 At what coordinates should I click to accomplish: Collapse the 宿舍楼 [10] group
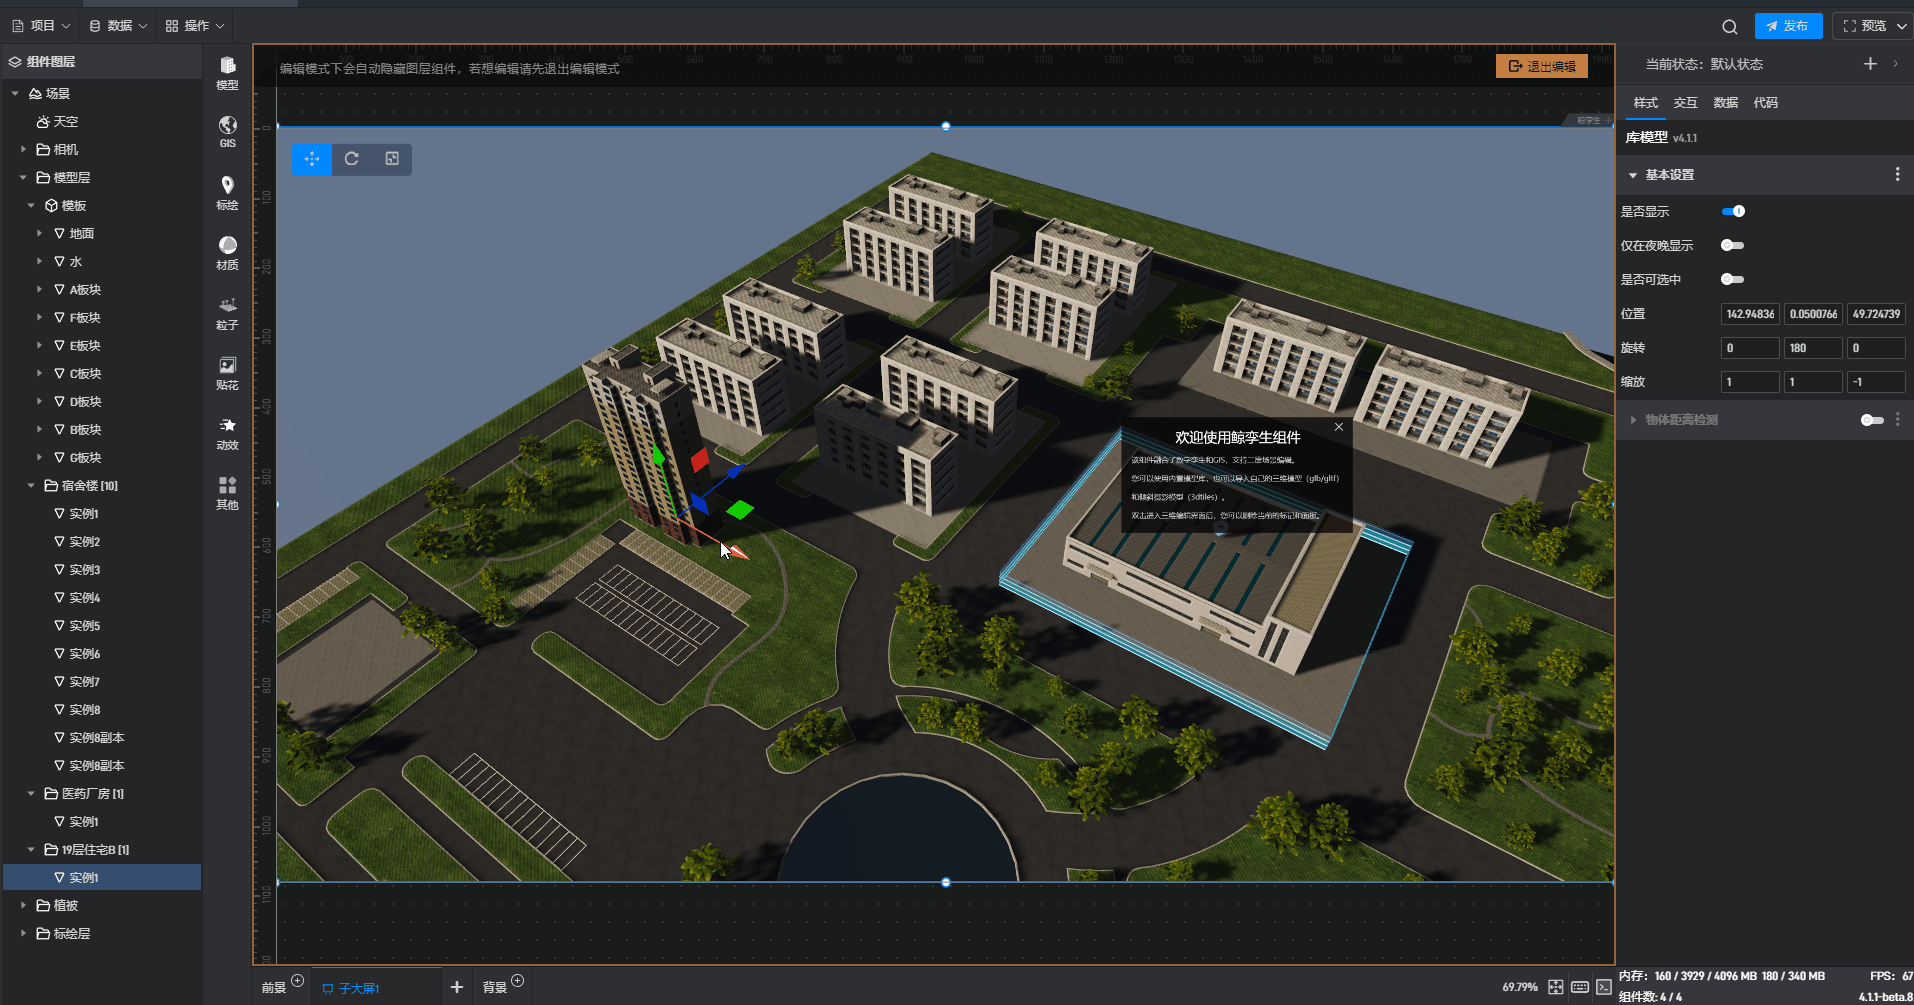point(31,486)
